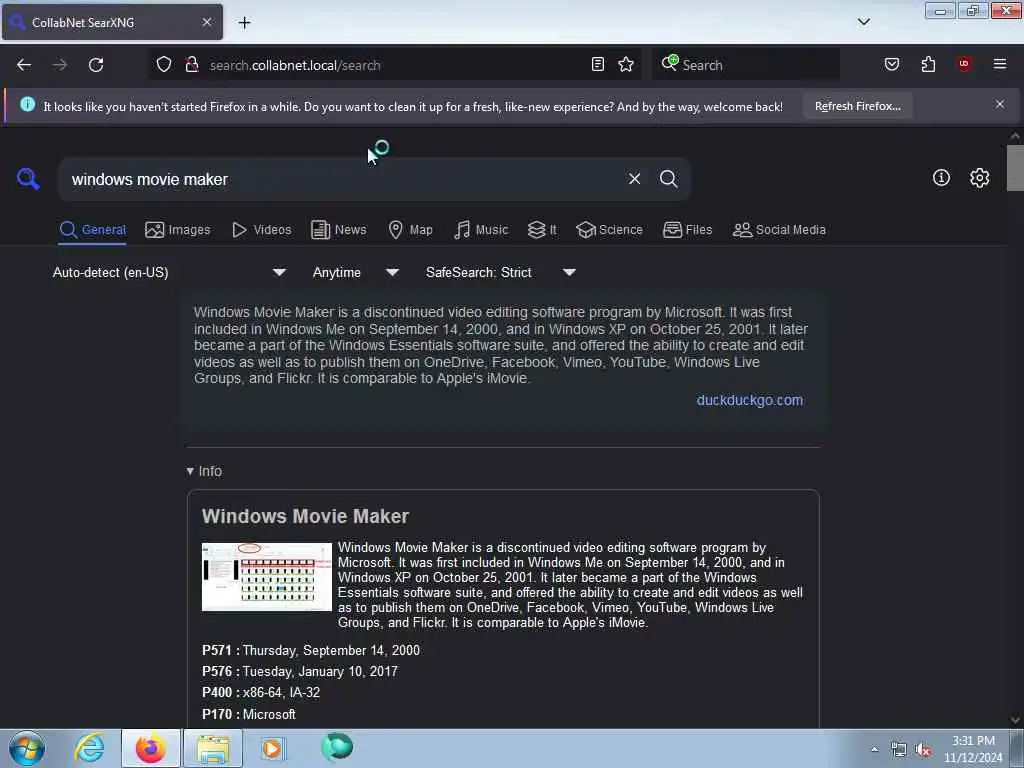Image resolution: width=1024 pixels, height=768 pixels.
Task: Switch to Firefox in the taskbar
Action: tap(151, 748)
